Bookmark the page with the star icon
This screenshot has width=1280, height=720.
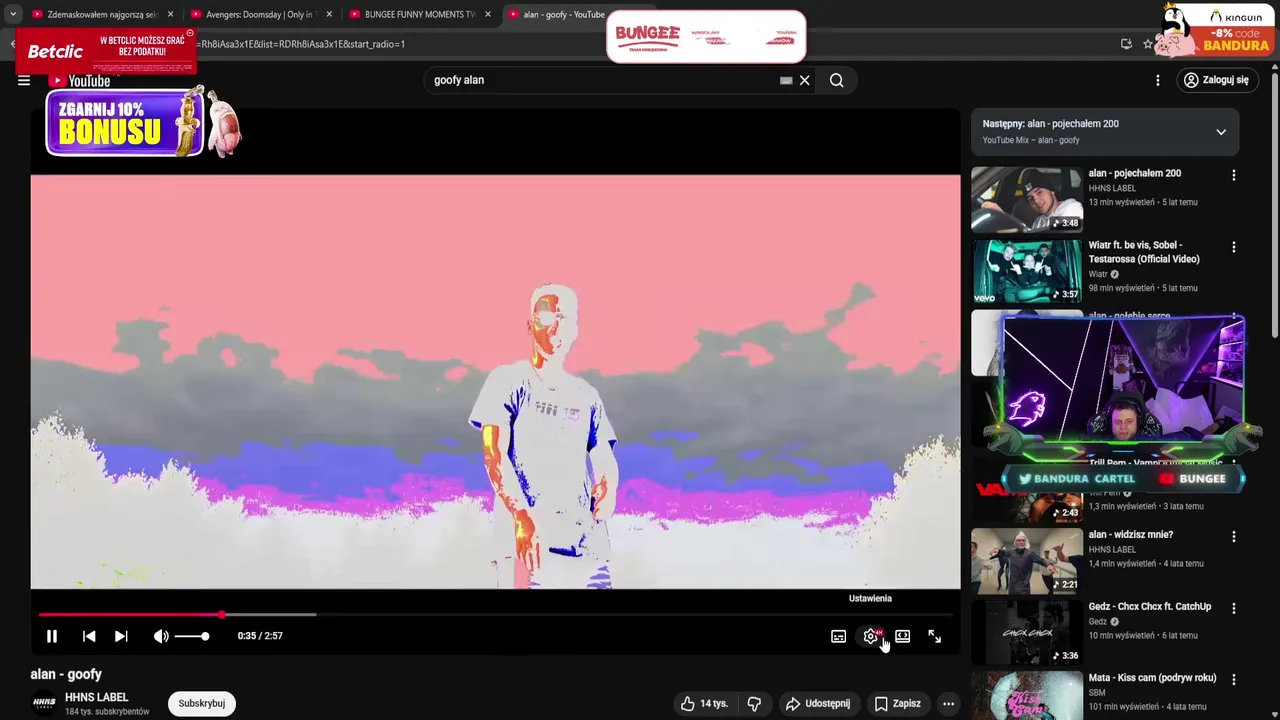pyautogui.click(x=1148, y=44)
